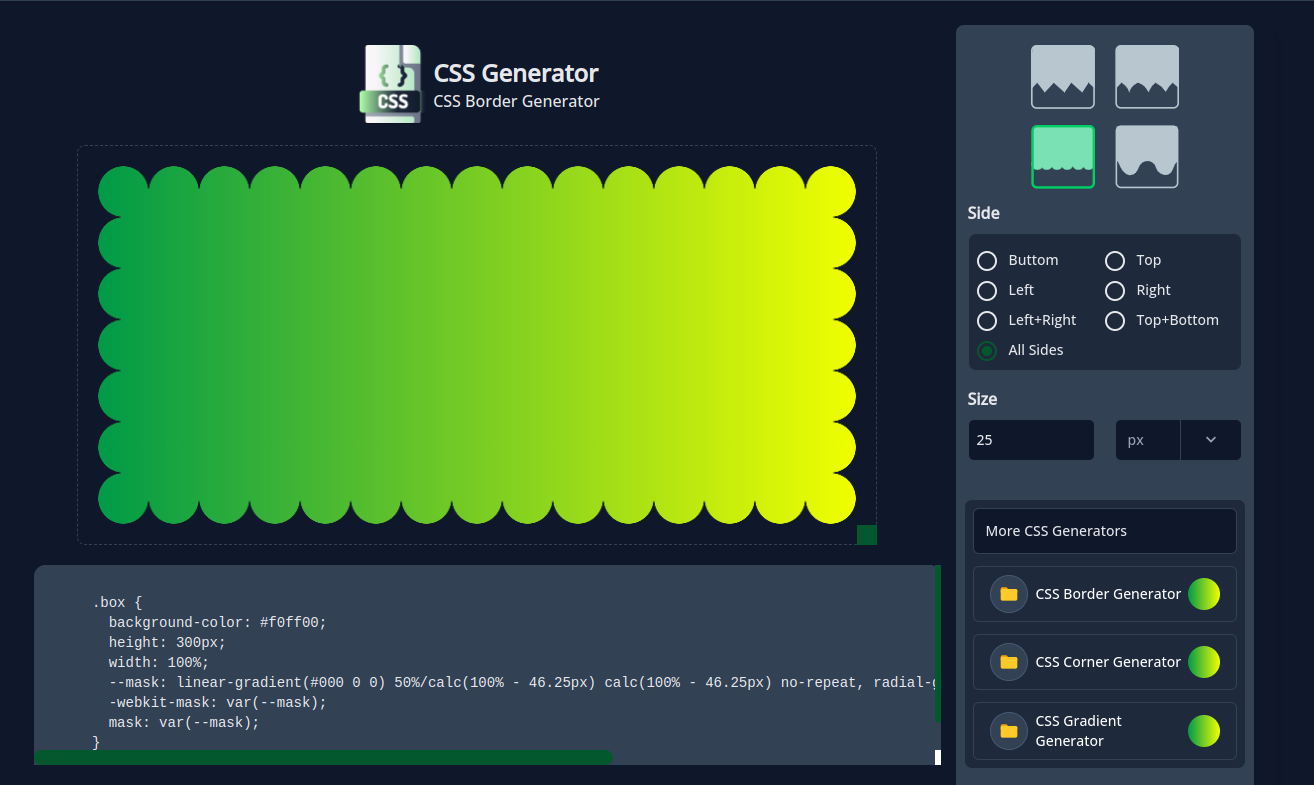Select the All Sides radio option

pos(987,351)
